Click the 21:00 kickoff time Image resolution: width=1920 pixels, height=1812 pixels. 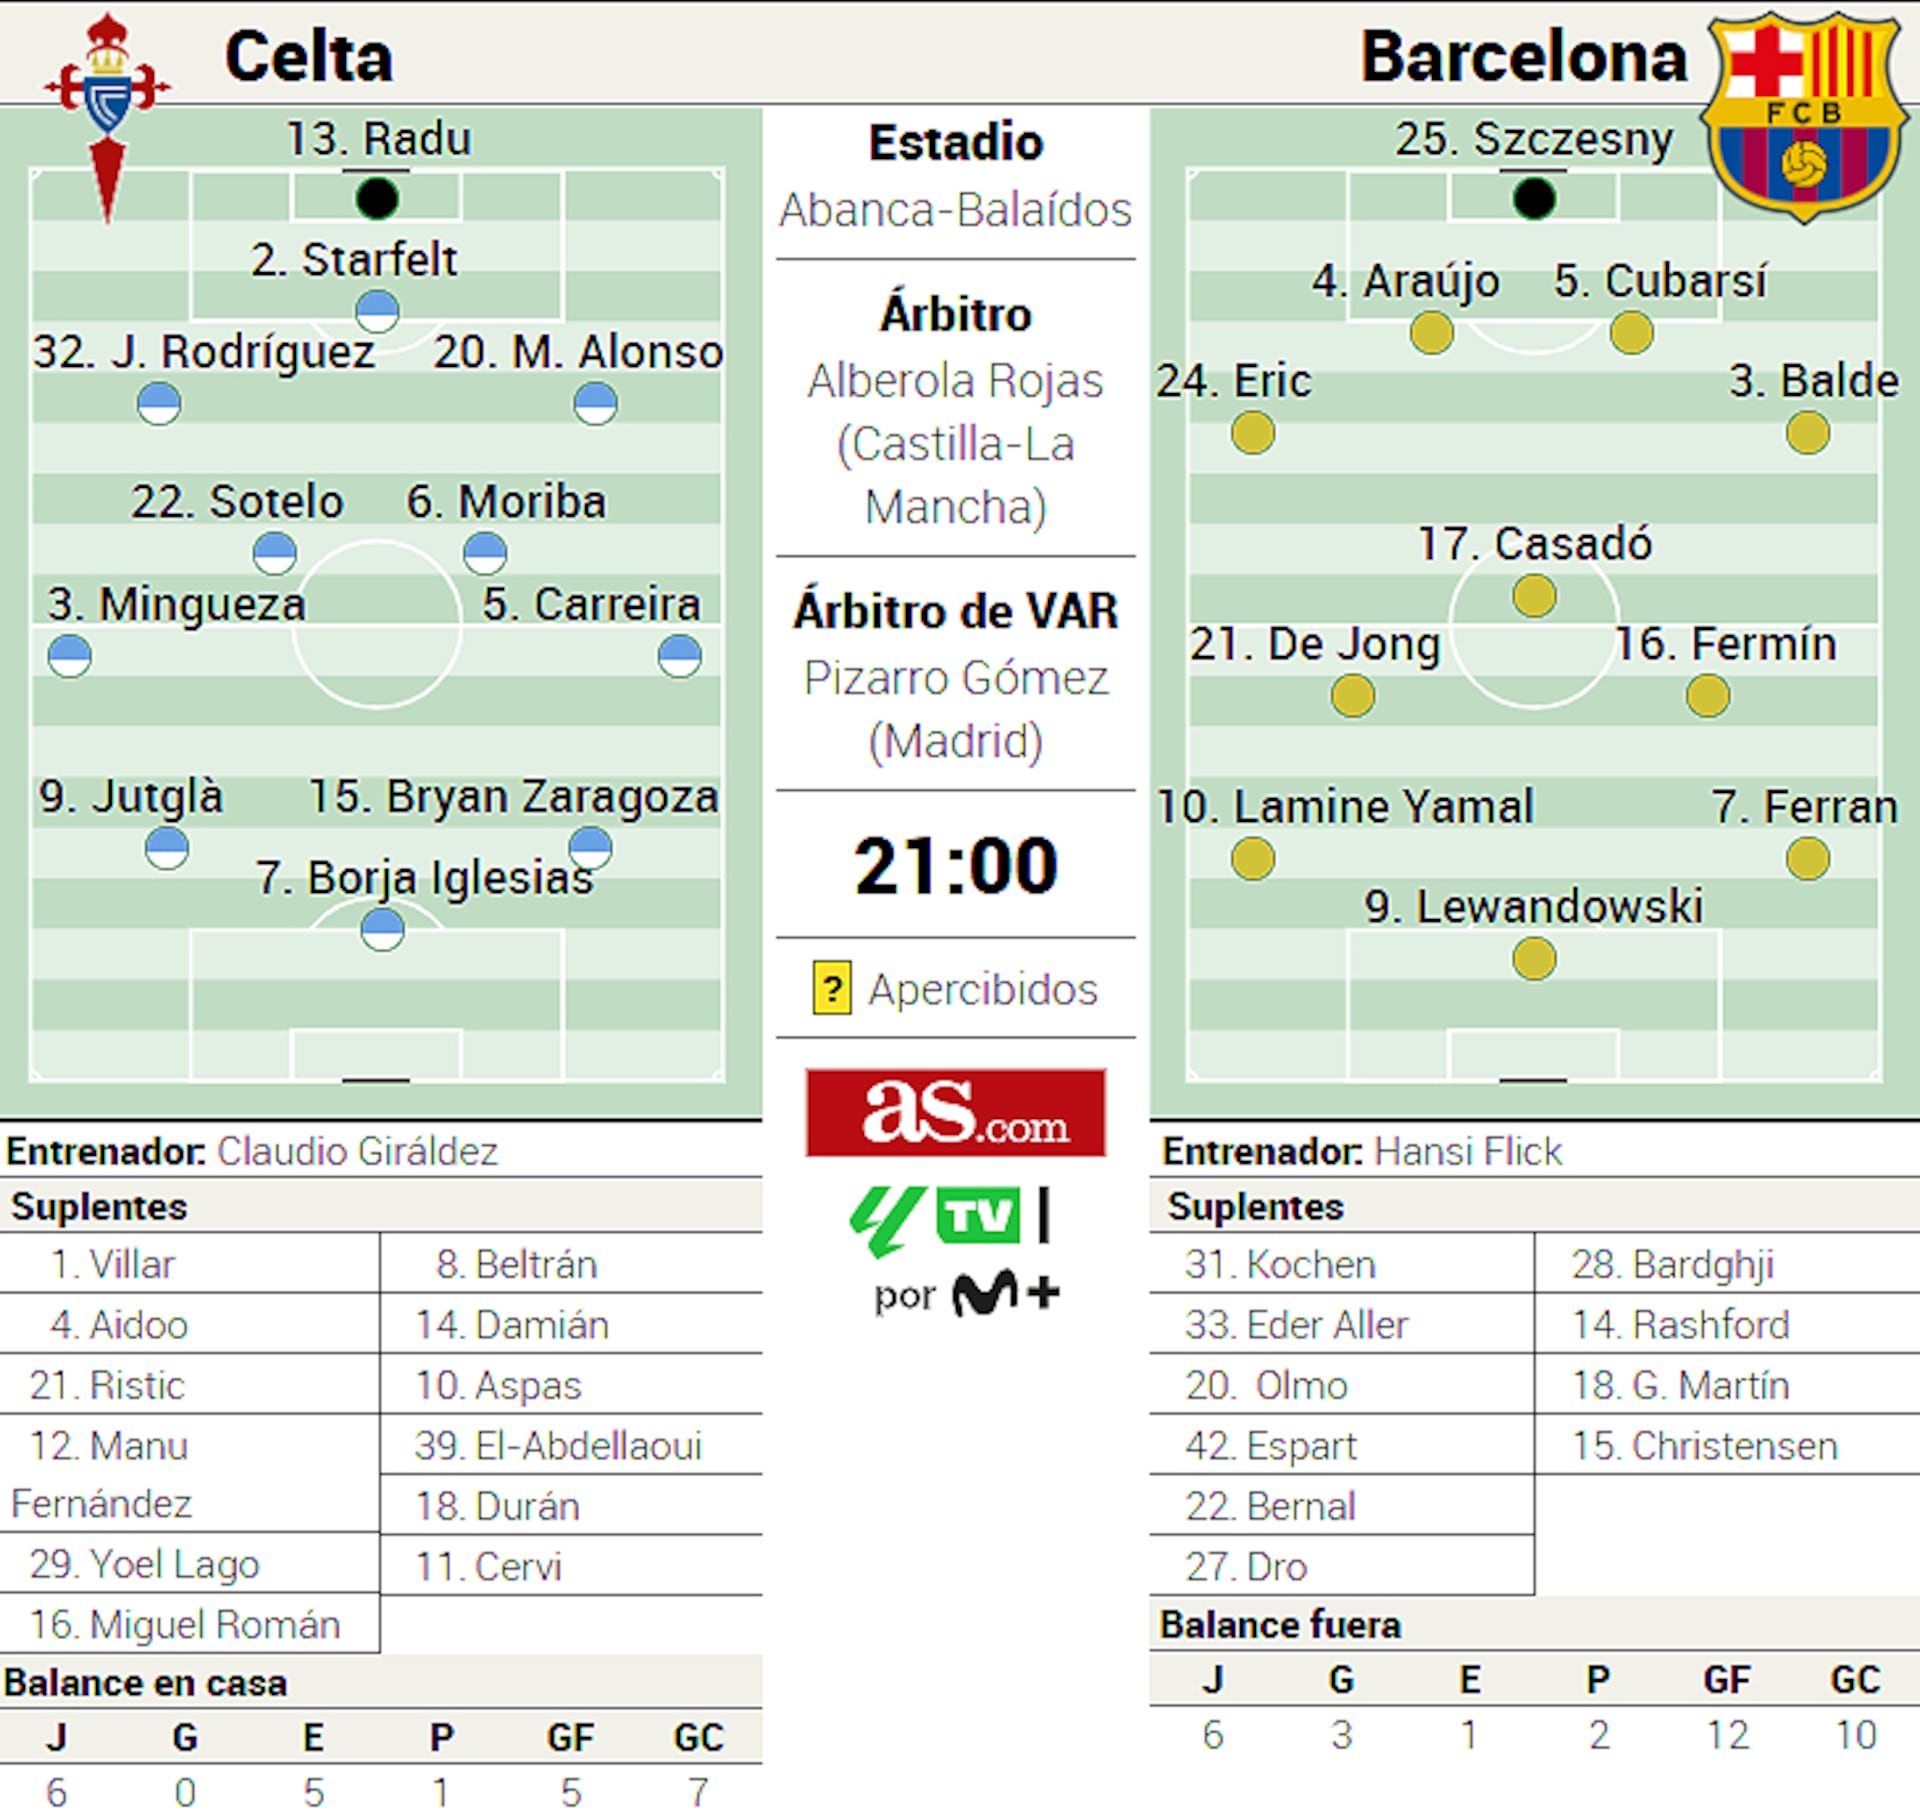[x=955, y=866]
